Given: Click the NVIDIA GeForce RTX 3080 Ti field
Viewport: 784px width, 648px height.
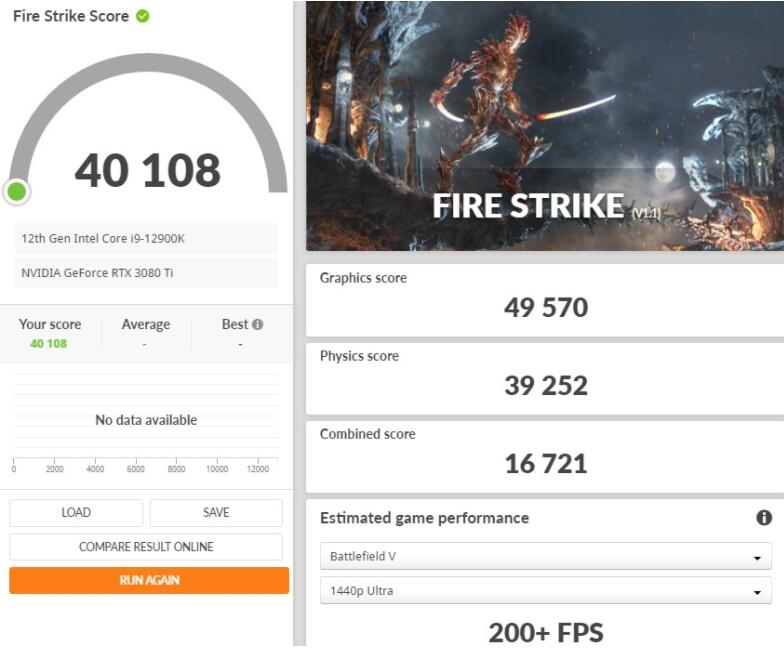Looking at the screenshot, I should [146, 273].
